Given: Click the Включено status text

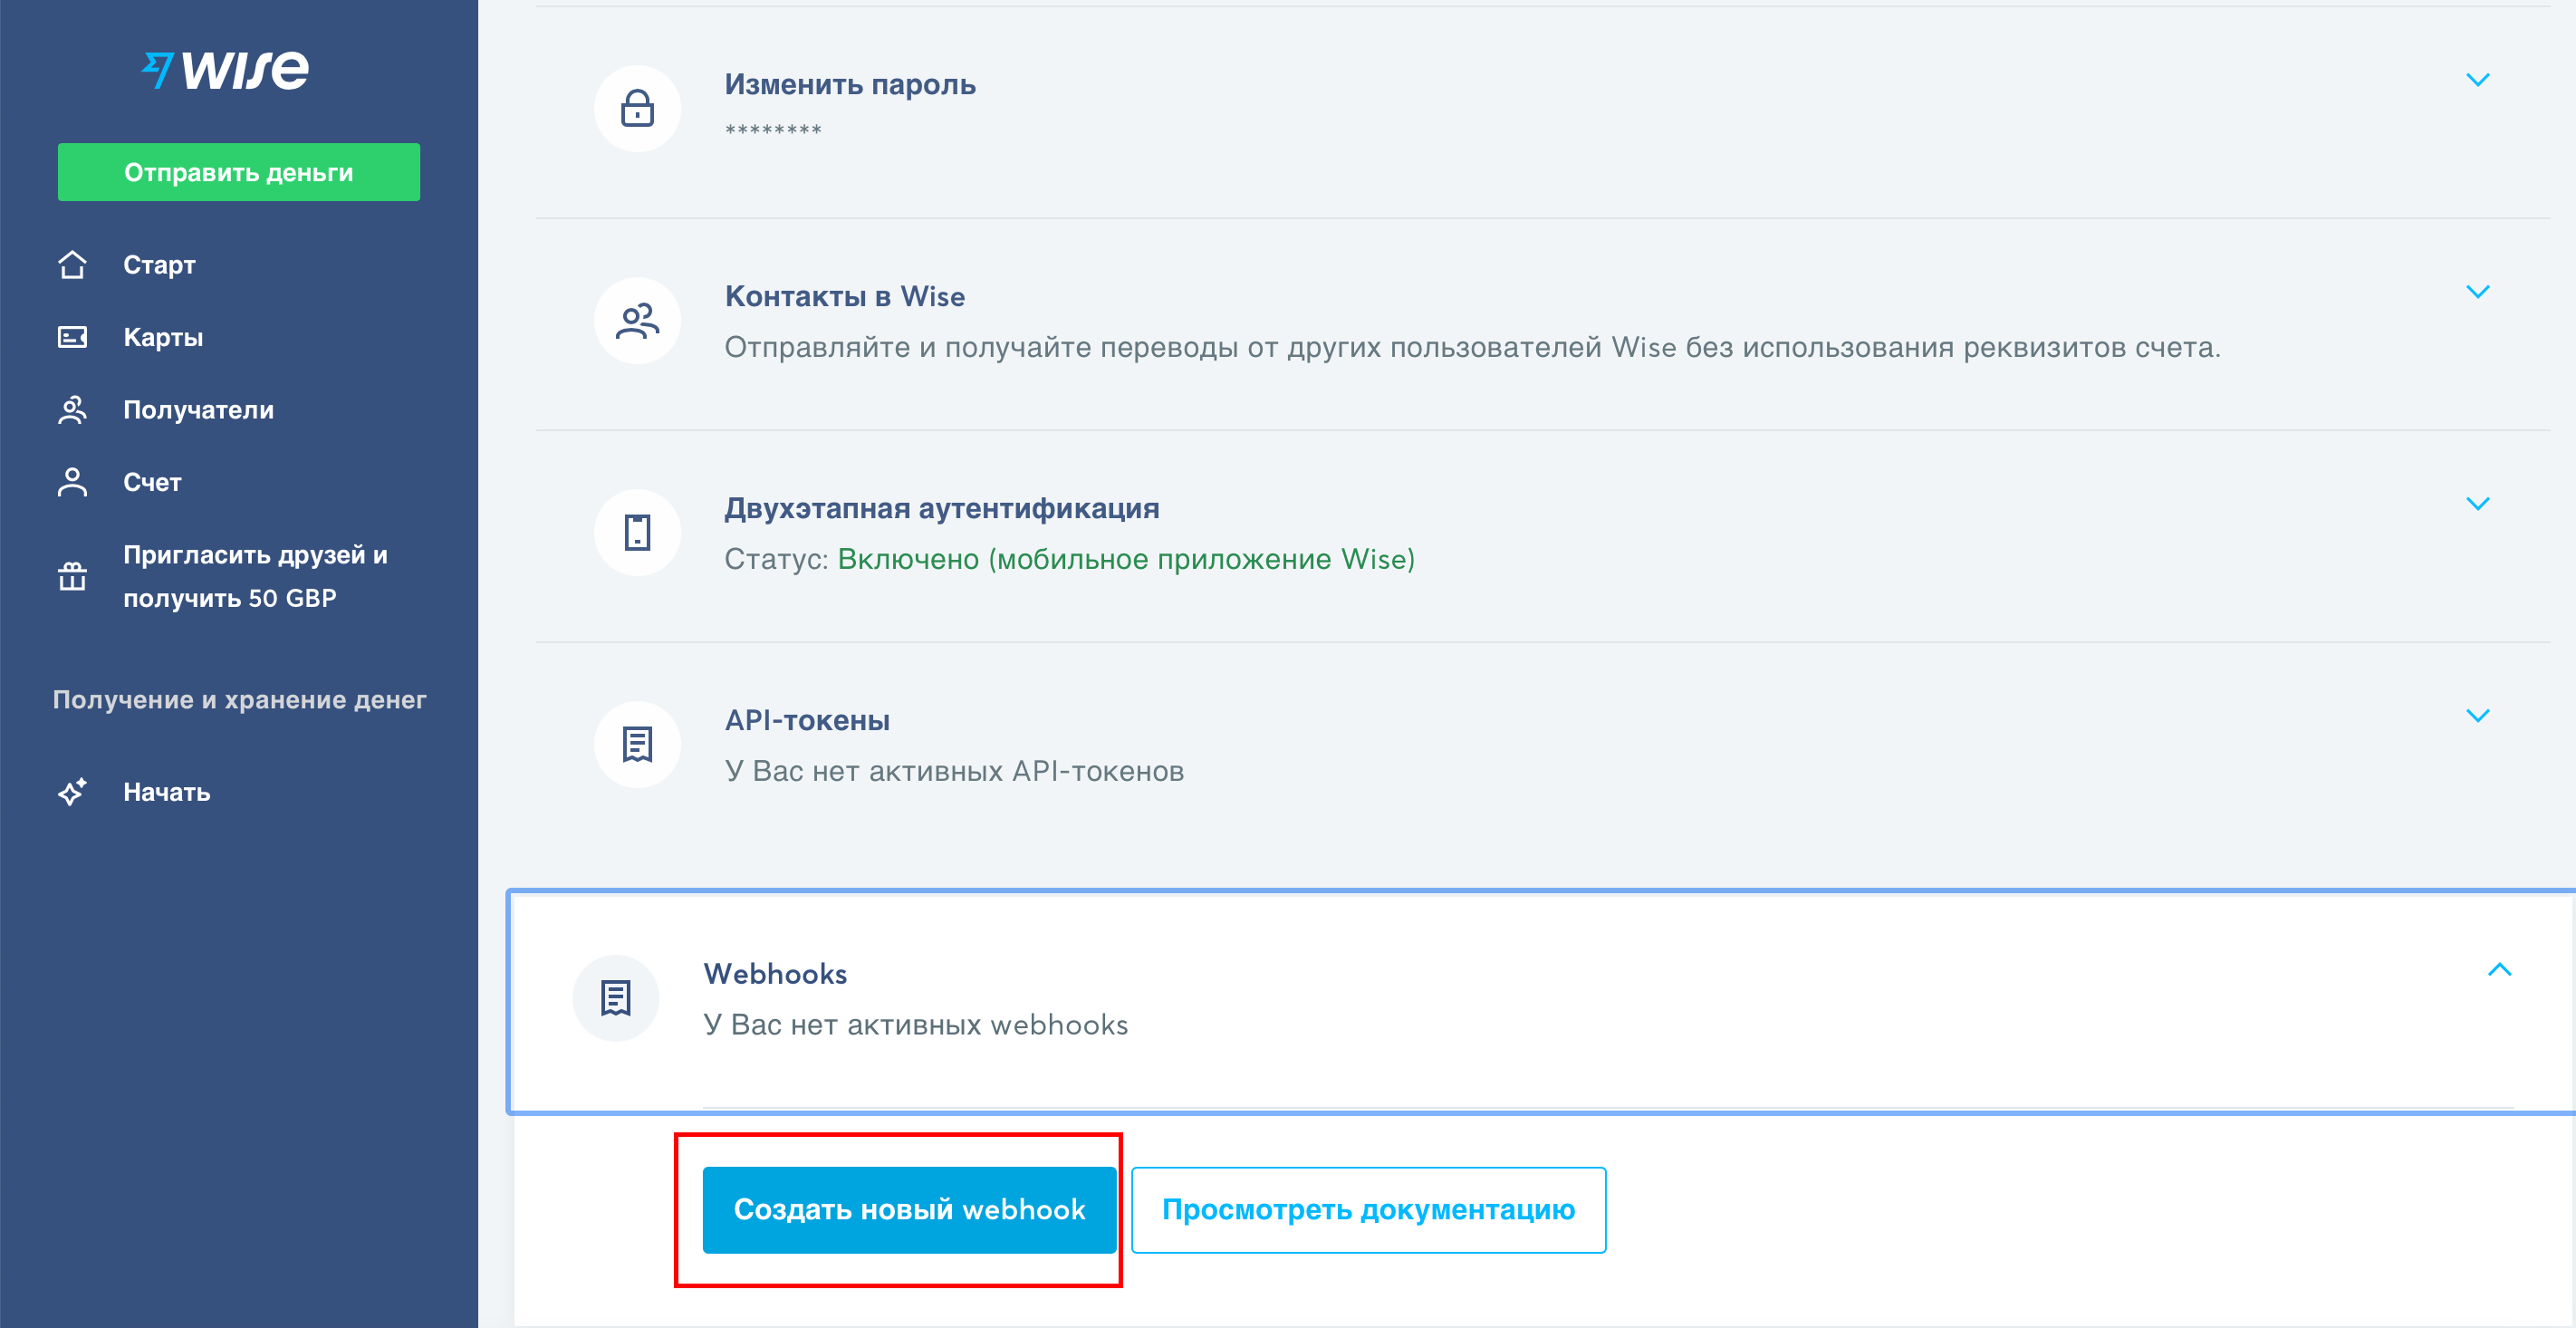Looking at the screenshot, I should pos(1126,559).
